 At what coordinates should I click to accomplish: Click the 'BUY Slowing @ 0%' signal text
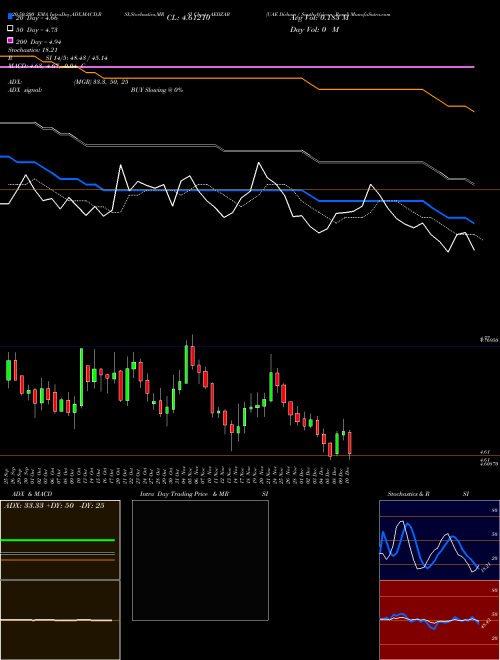[157, 90]
